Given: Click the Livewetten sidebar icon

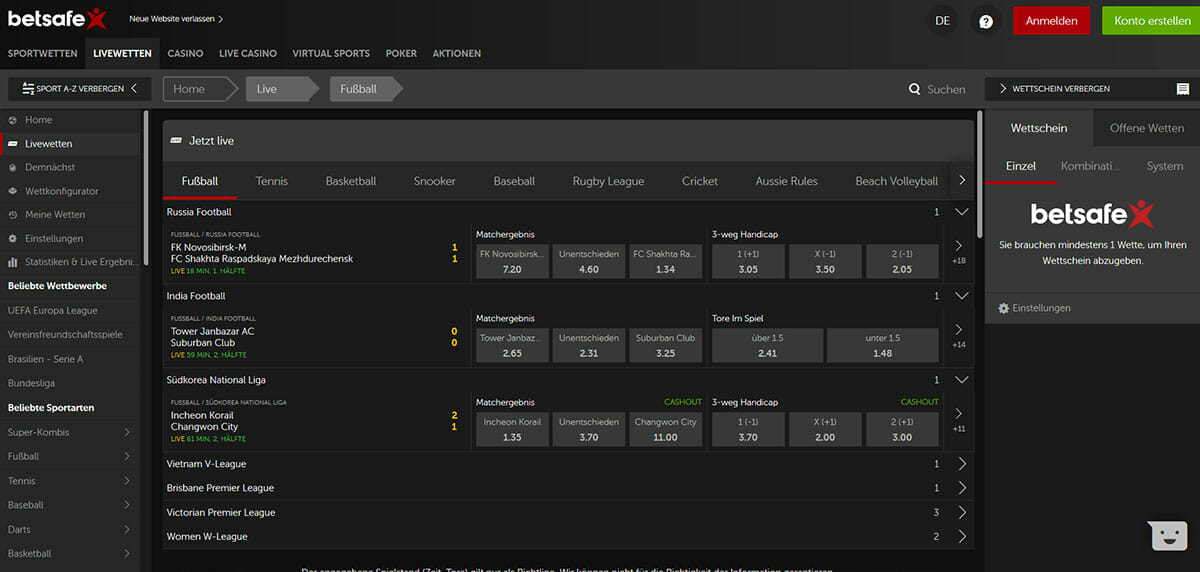Looking at the screenshot, I should coord(13,144).
